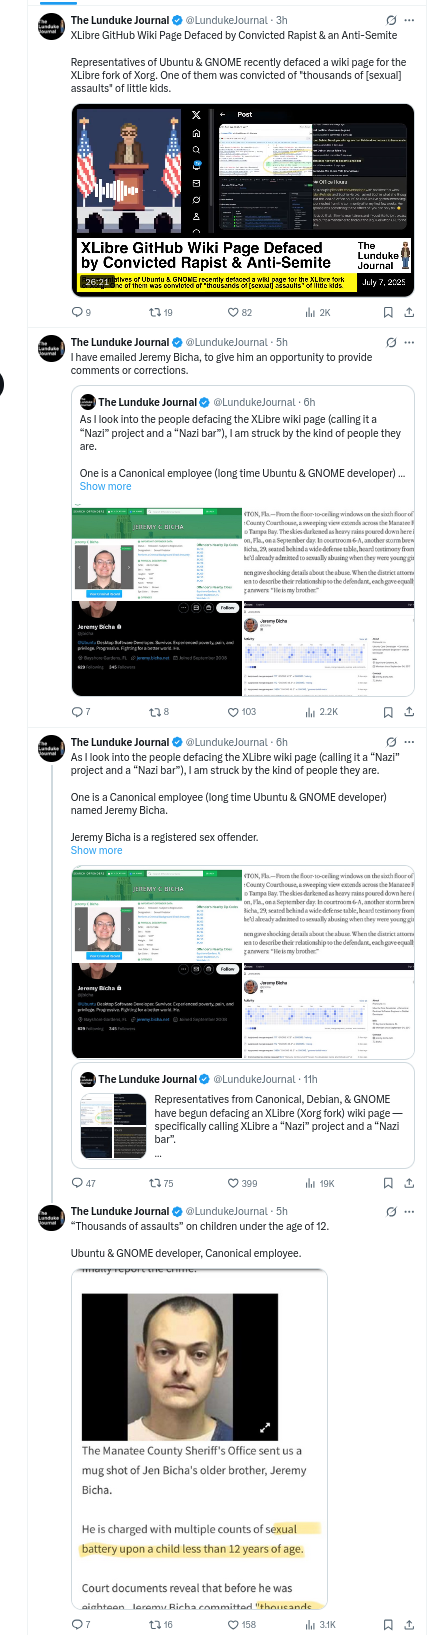Screen dimensions: 439x1635
Task: Repost the post with 75 reposts
Action: (x=161, y=1183)
